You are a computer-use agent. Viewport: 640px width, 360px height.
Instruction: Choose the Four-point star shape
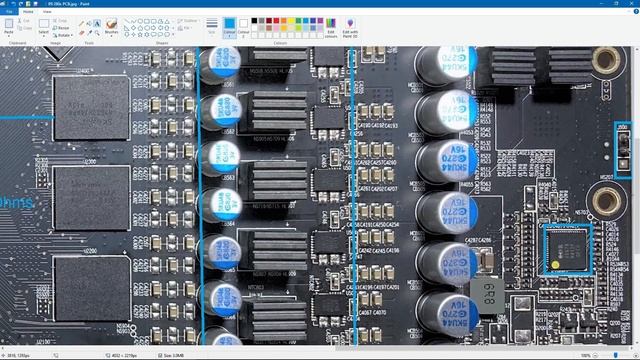pos(133,35)
